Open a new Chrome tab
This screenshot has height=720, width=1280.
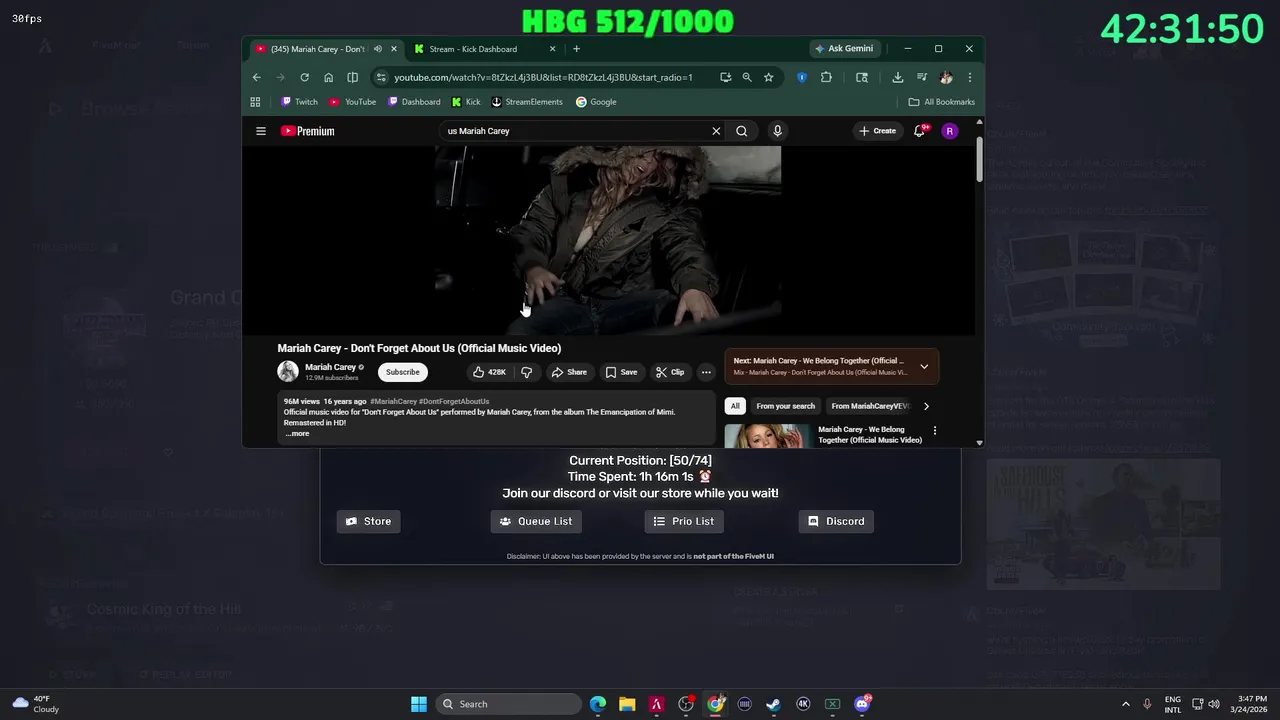coord(576,49)
